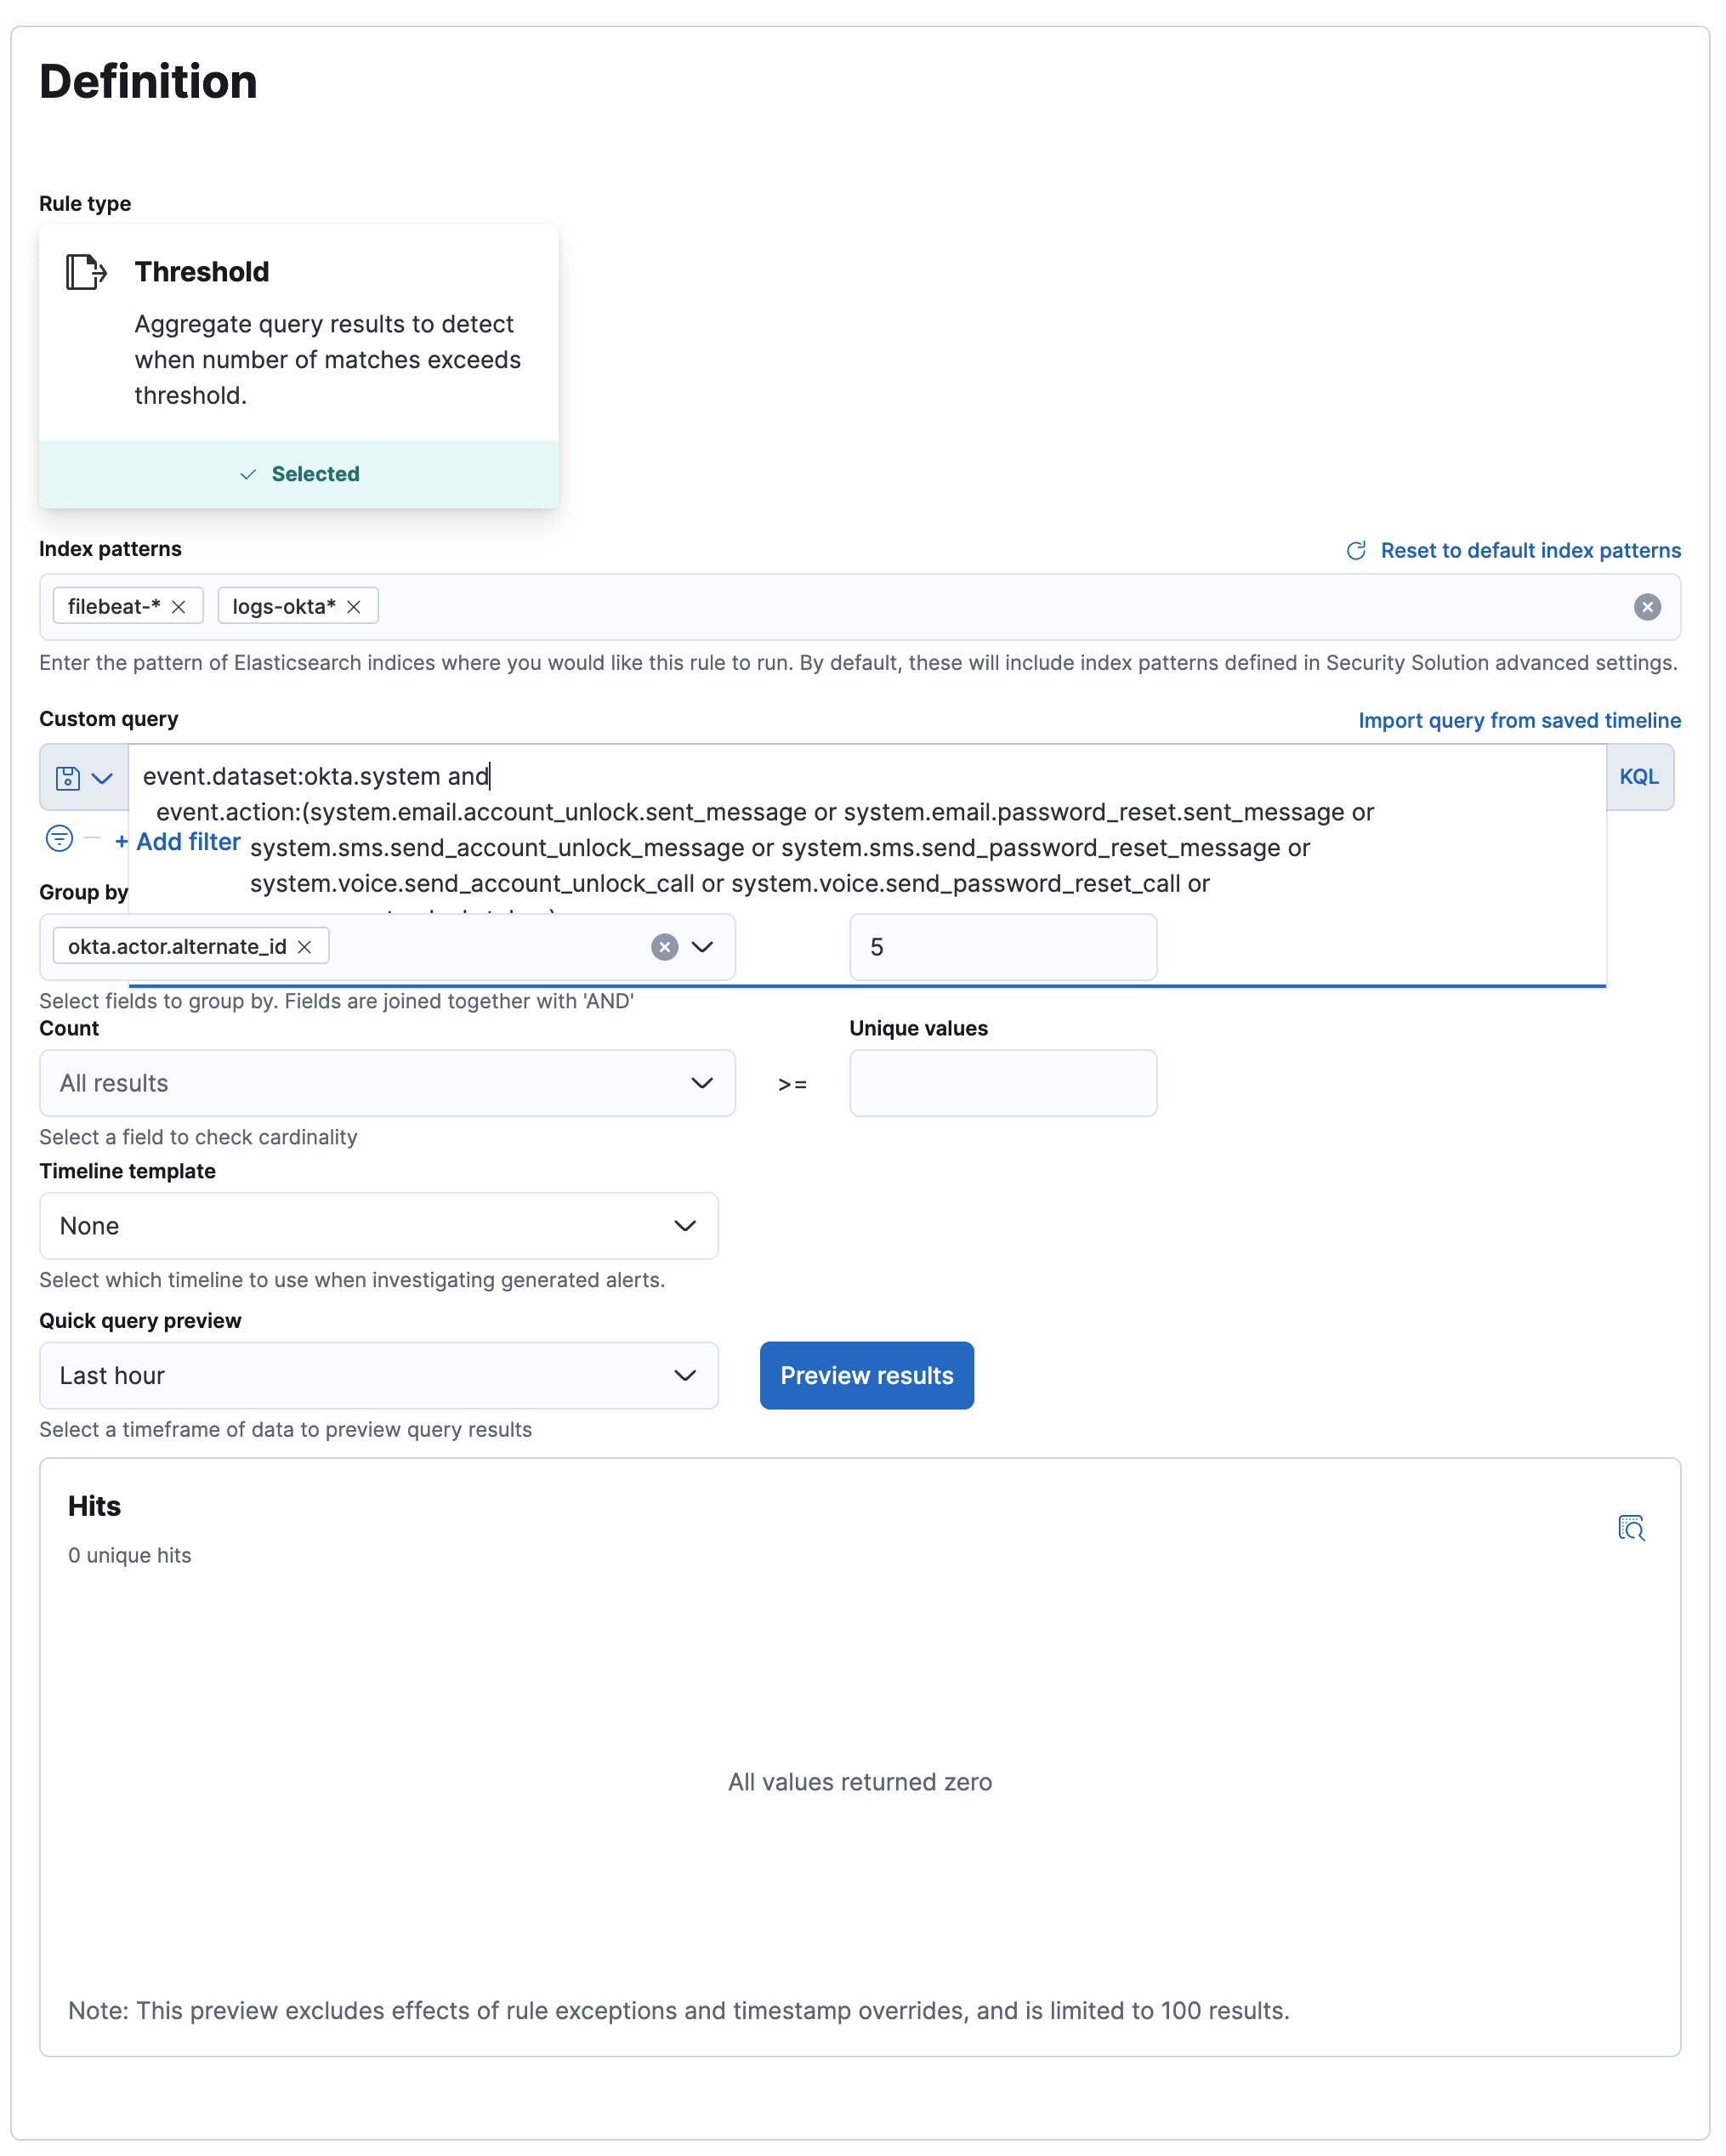1726x2156 pixels.
Task: Click Preview results
Action: [x=866, y=1375]
